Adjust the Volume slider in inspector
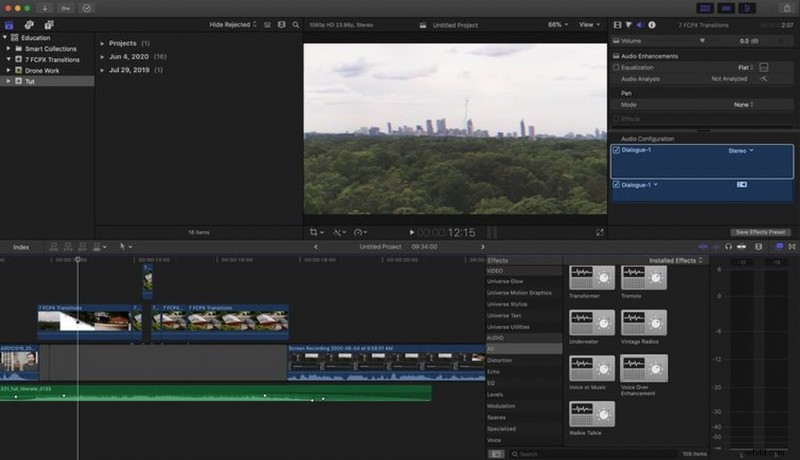The image size is (800, 460). (x=703, y=41)
